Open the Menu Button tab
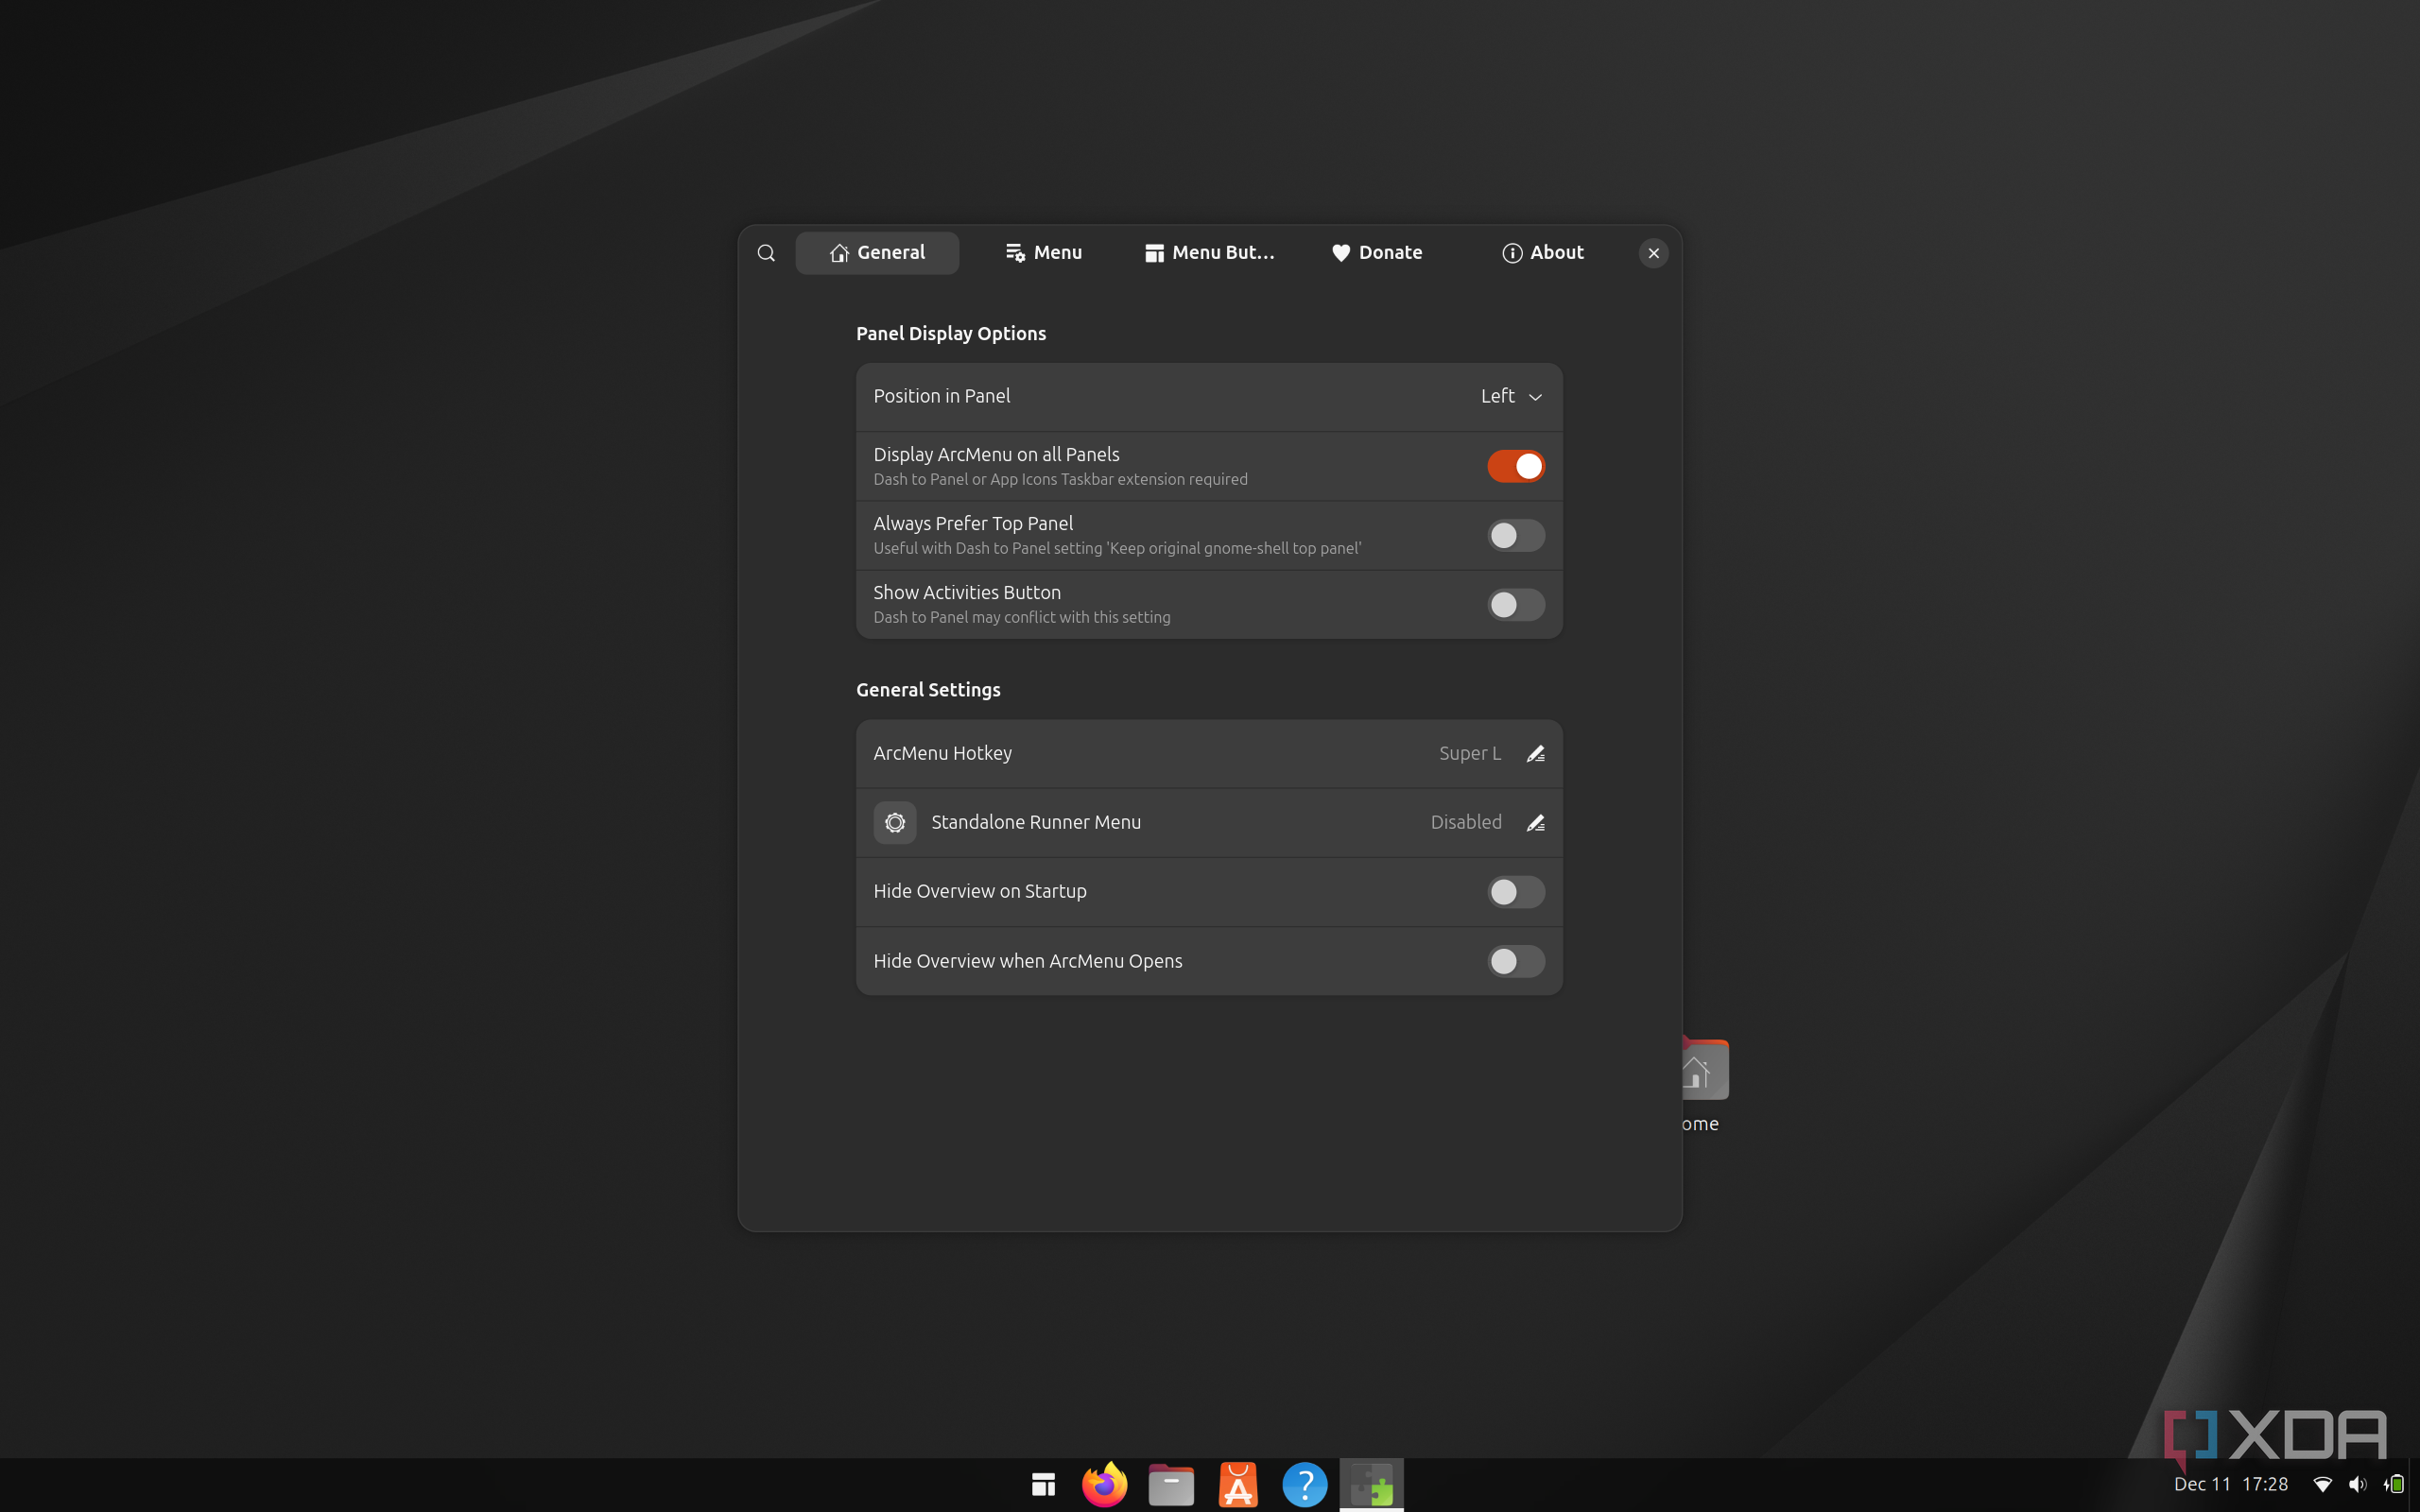The image size is (2420, 1512). click(1209, 253)
